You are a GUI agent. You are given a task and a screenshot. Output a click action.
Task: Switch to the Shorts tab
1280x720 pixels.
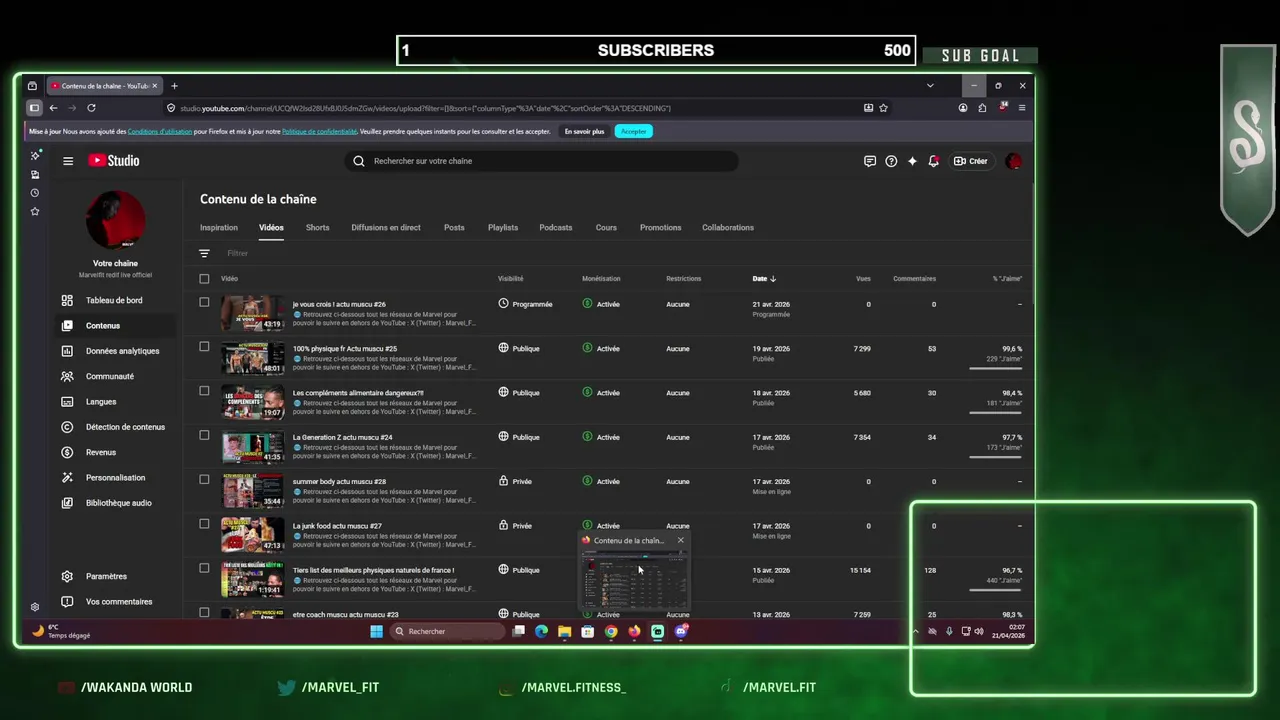tap(317, 227)
